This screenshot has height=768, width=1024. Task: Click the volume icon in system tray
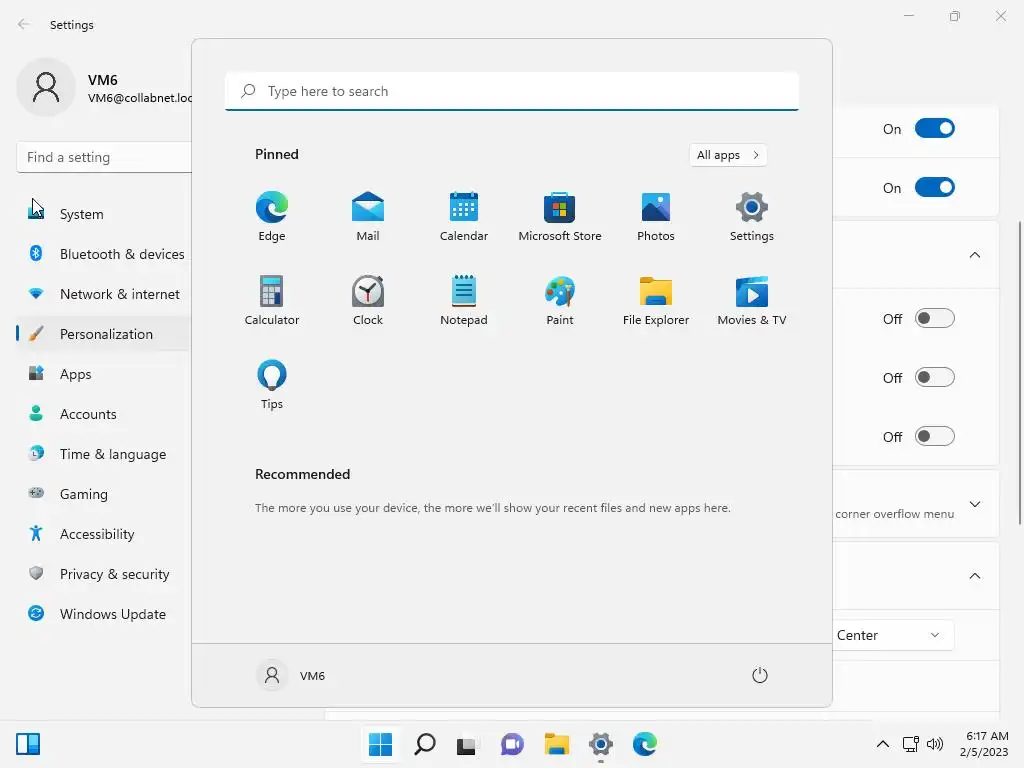click(935, 744)
